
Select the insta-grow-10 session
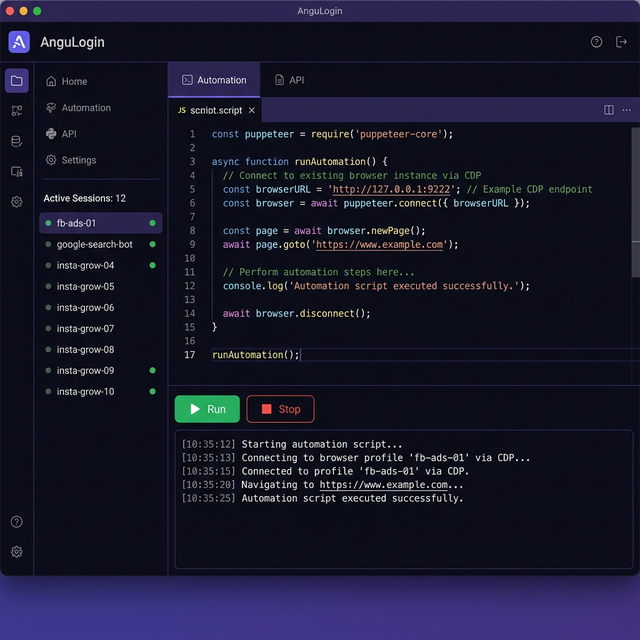pyautogui.click(x=101, y=391)
